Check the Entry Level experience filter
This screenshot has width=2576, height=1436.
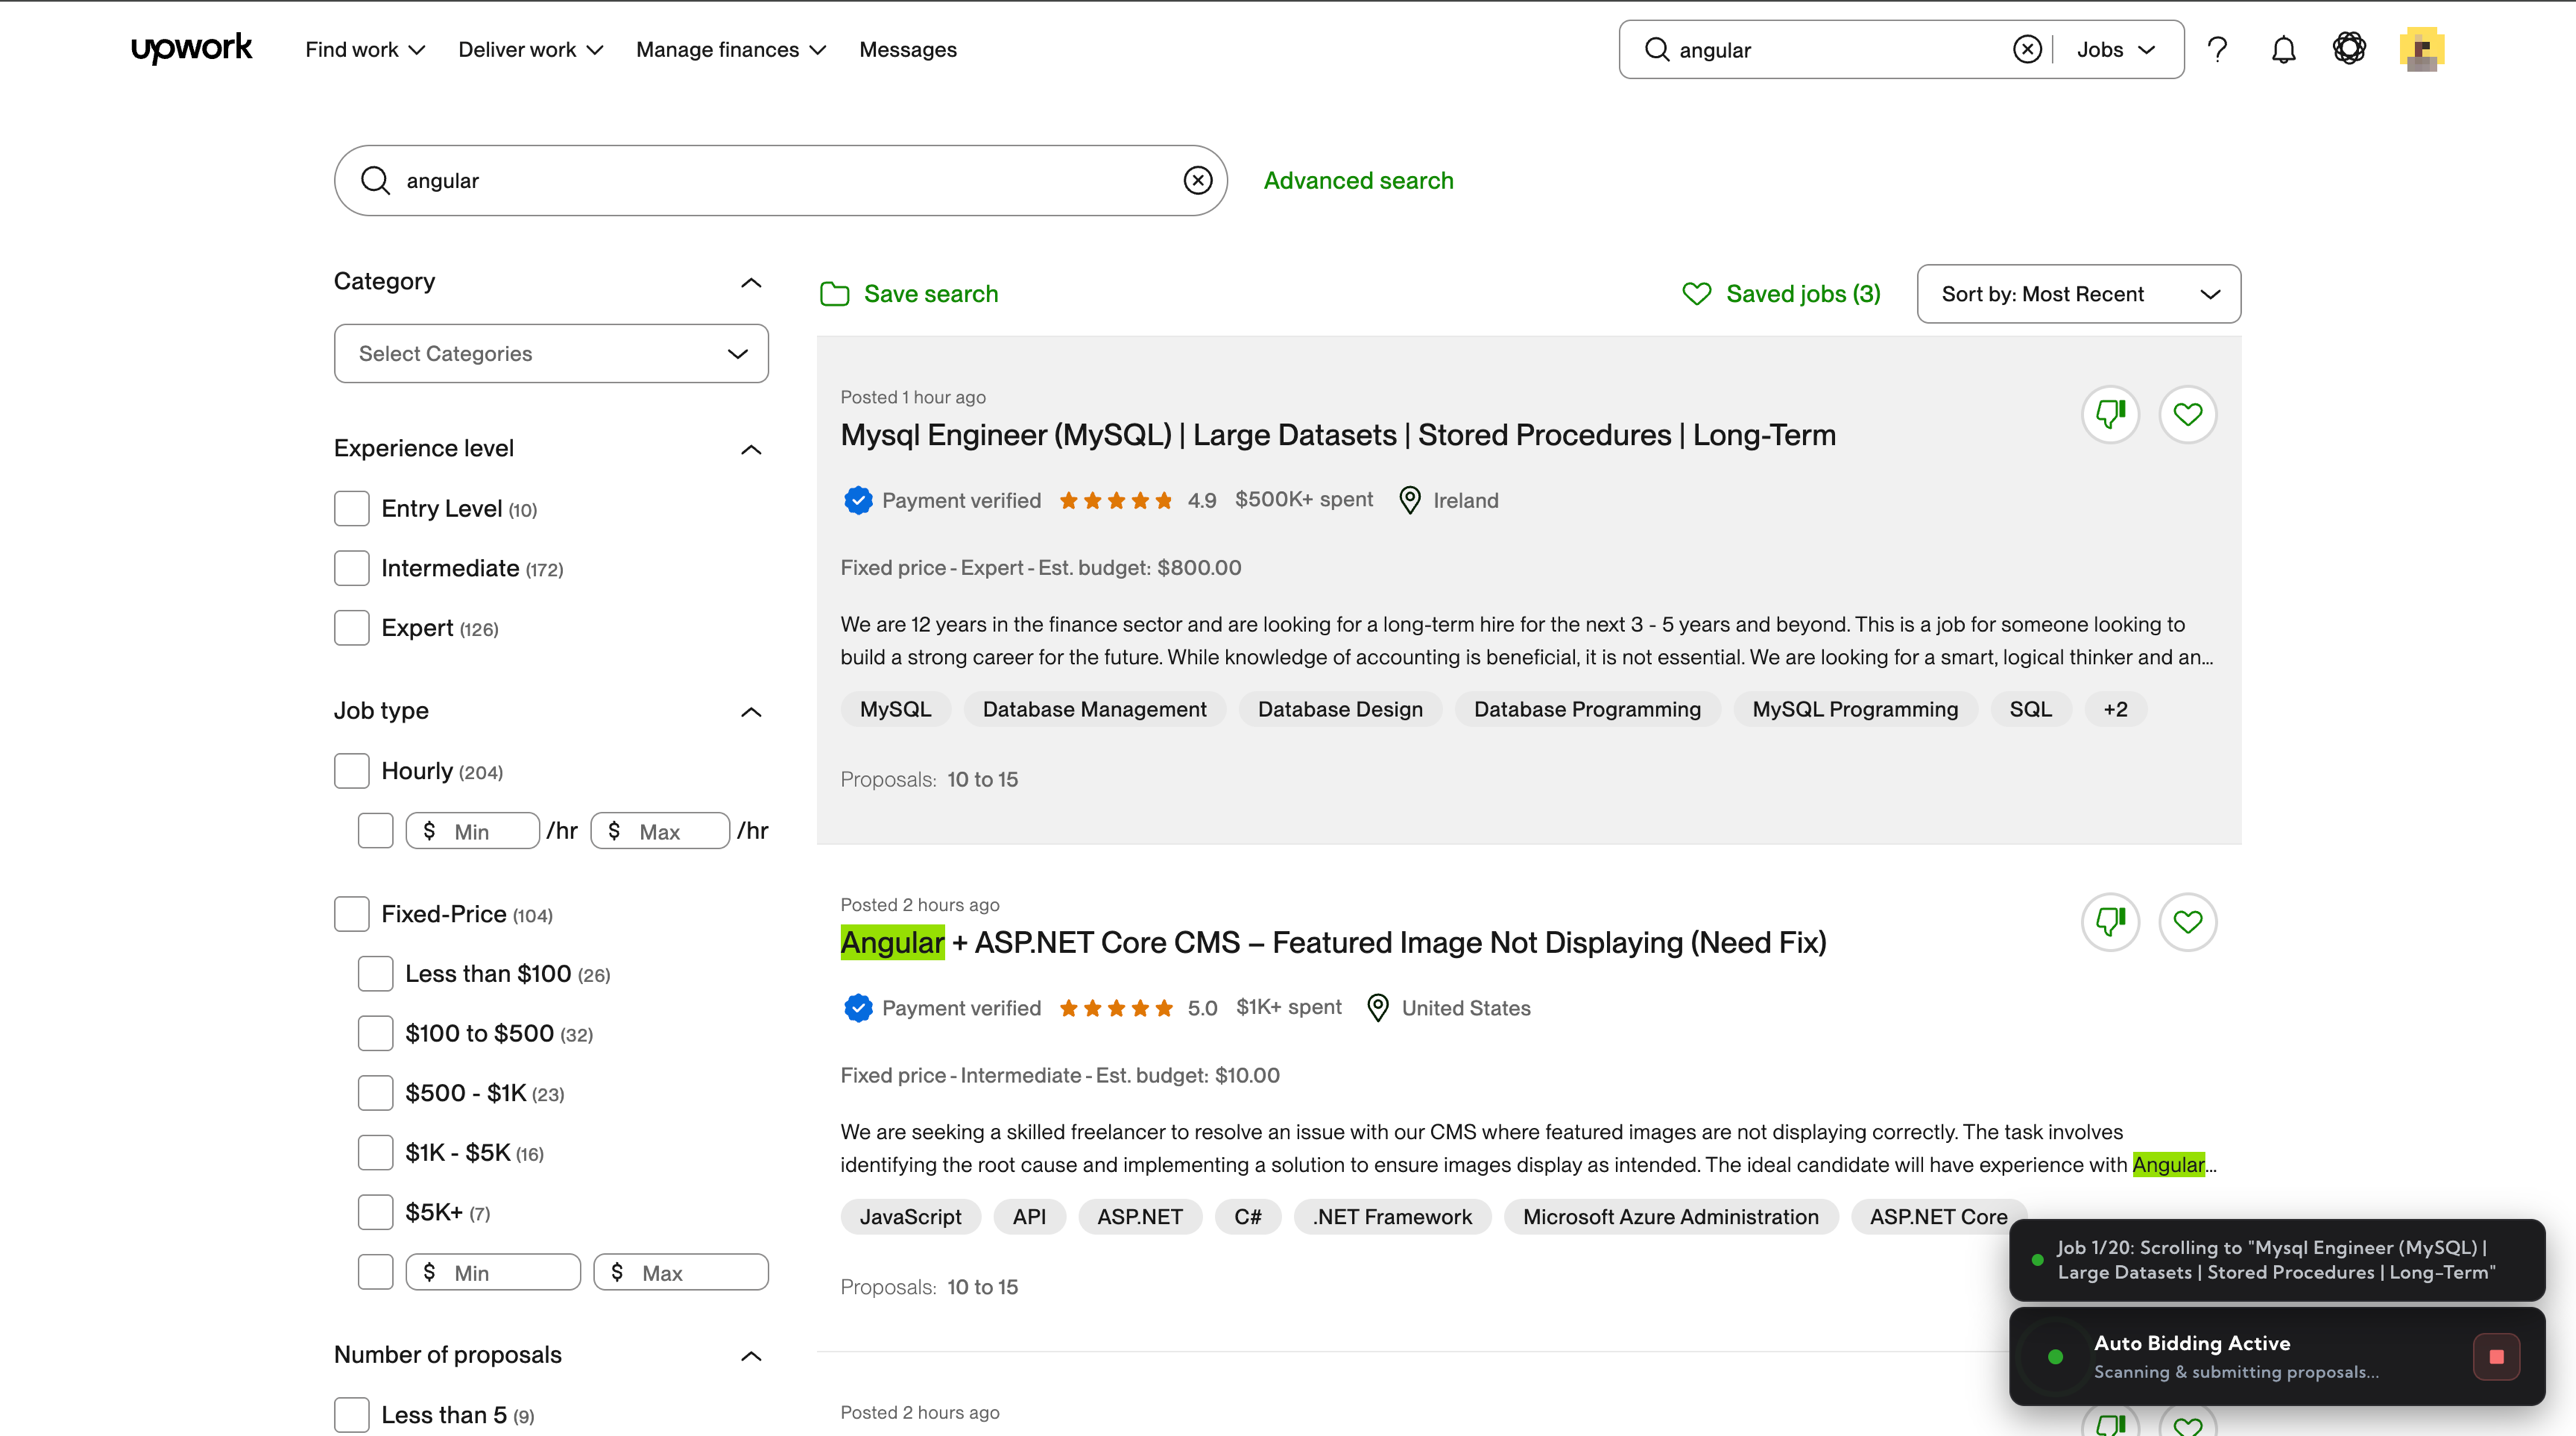[351, 508]
